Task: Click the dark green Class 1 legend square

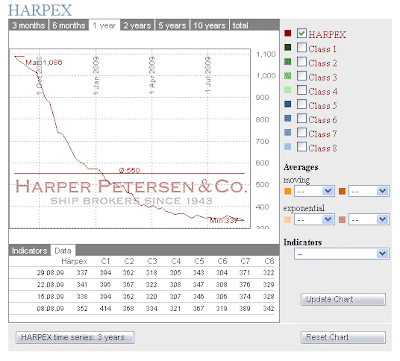Action: click(288, 48)
